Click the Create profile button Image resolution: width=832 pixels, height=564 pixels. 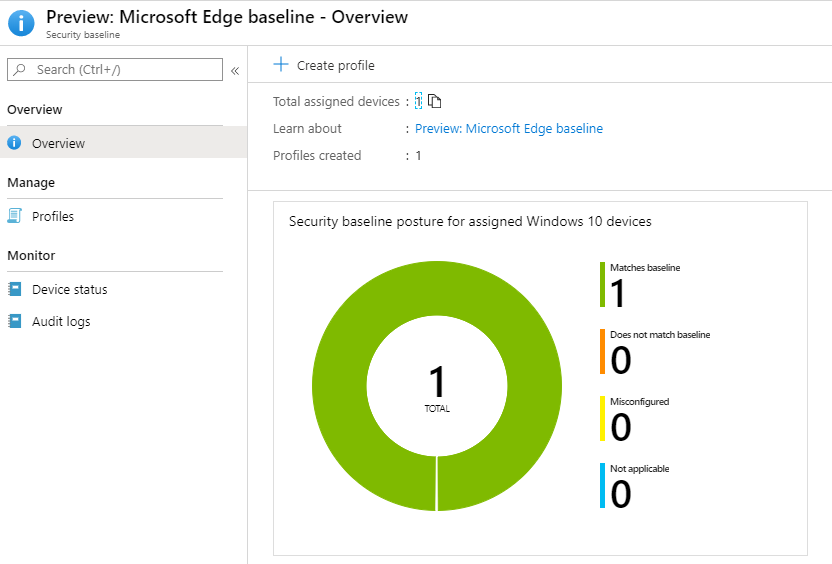[324, 65]
